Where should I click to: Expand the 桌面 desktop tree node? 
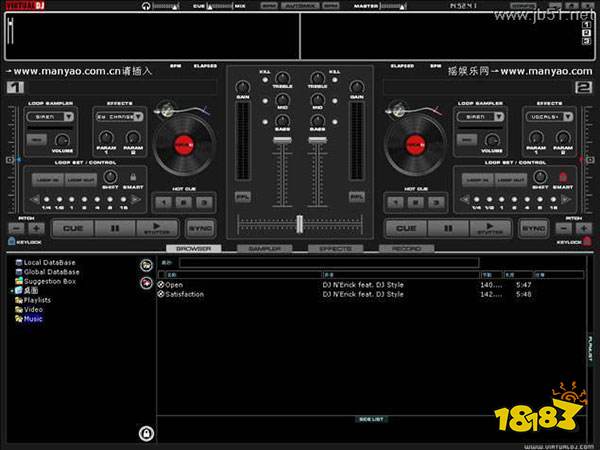point(12,291)
